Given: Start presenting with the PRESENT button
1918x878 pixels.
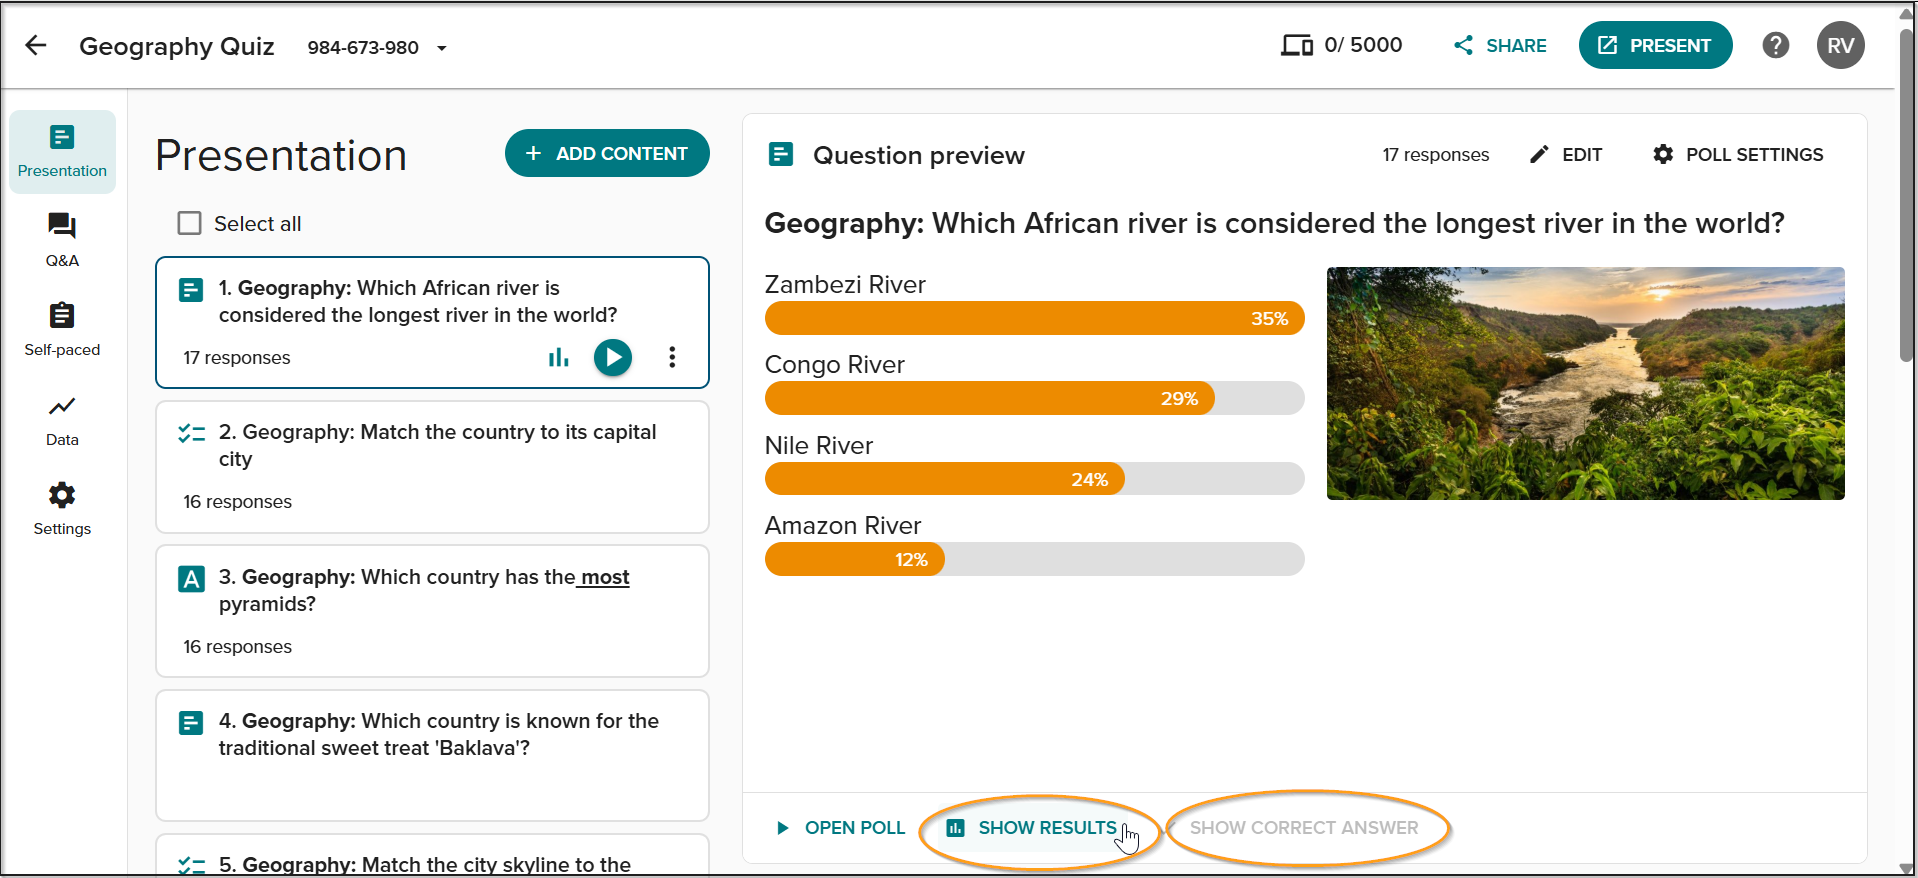Looking at the screenshot, I should [1655, 46].
